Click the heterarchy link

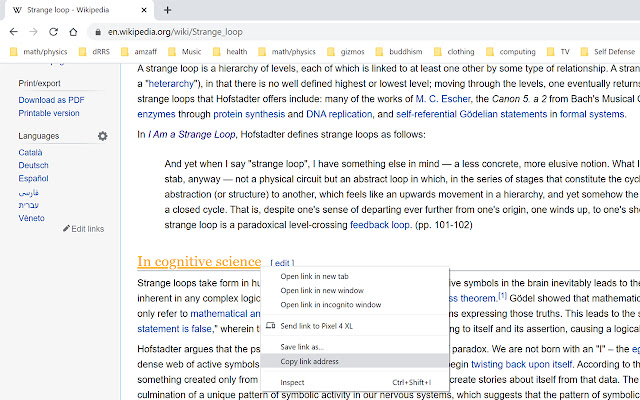click(171, 84)
